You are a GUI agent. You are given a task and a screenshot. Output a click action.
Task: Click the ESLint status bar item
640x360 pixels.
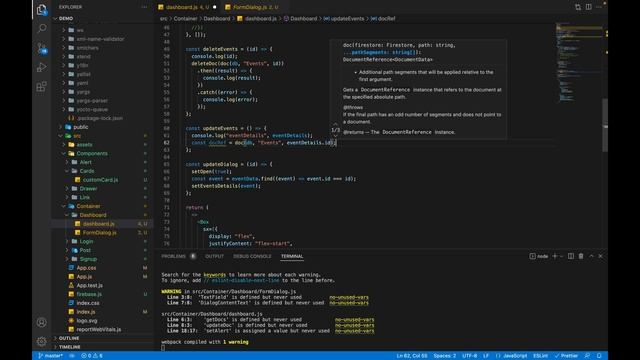coord(540,356)
